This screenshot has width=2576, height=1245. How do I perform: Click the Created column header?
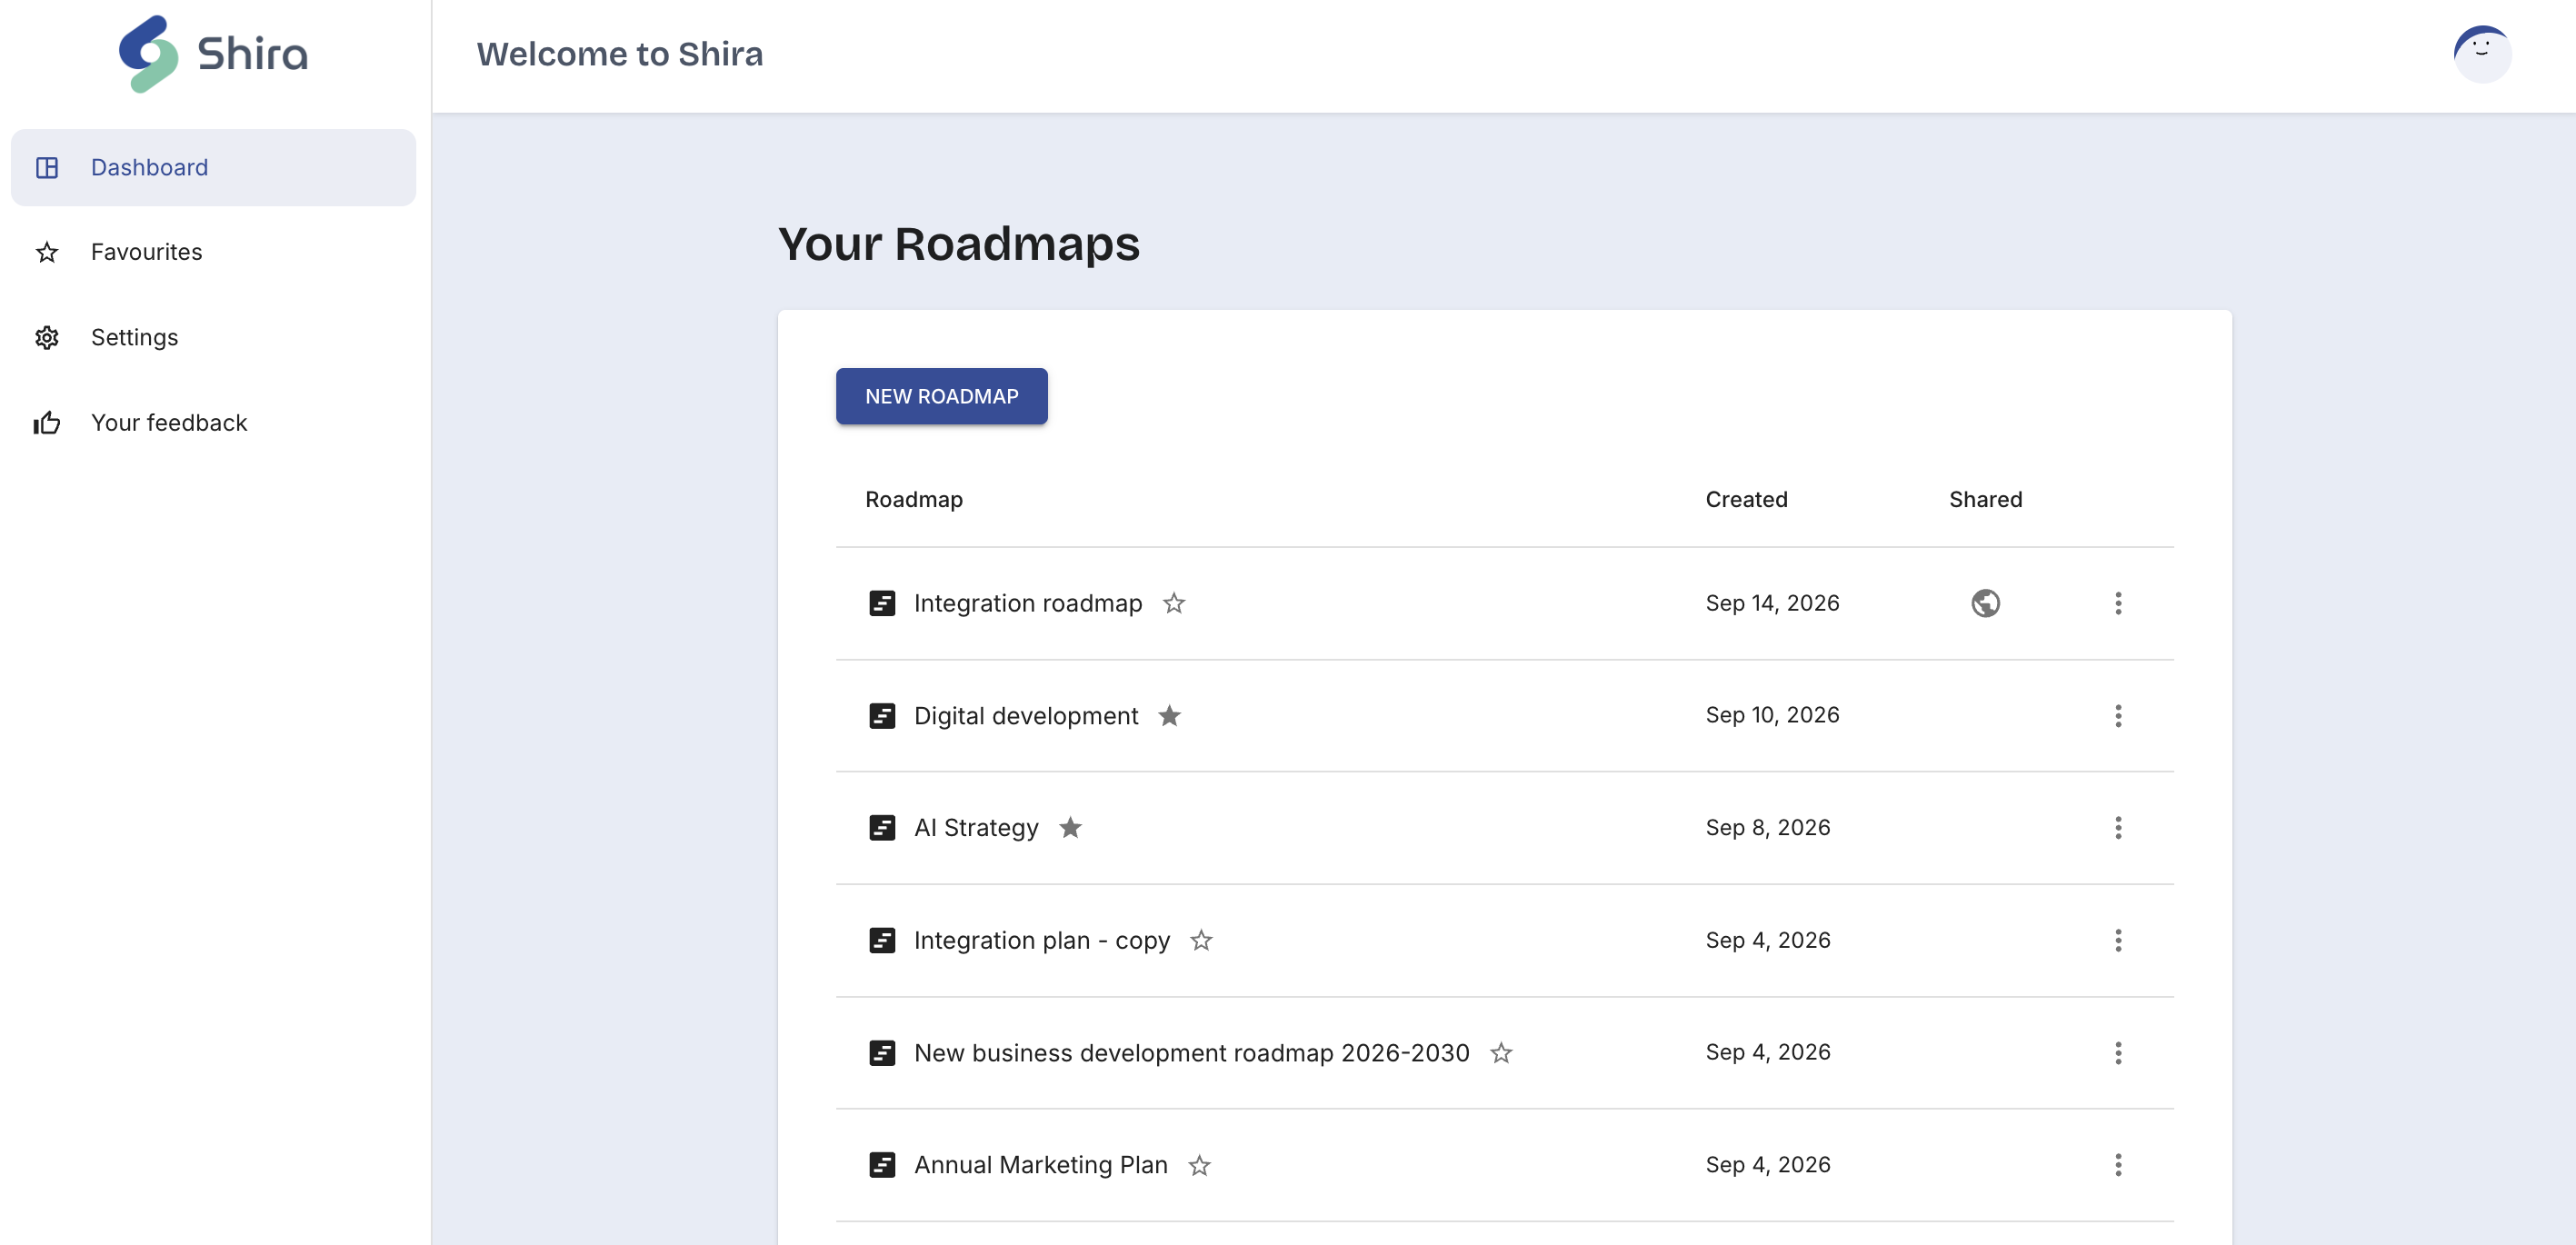[1745, 499]
